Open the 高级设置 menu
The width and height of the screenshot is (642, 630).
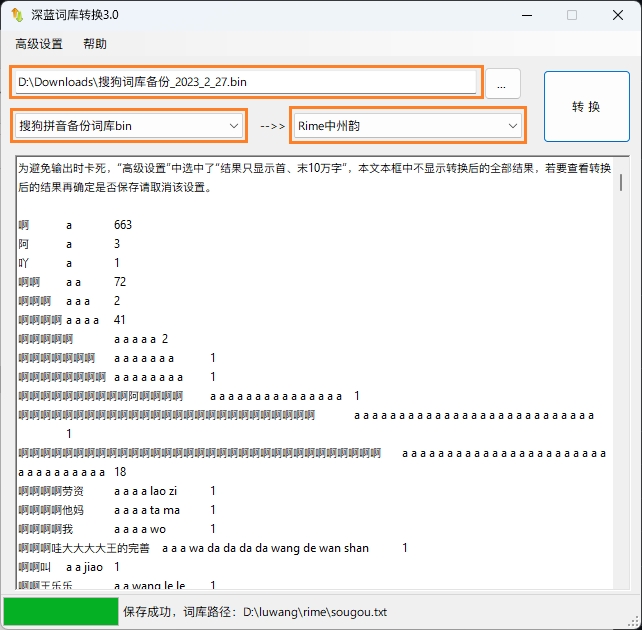[39, 44]
